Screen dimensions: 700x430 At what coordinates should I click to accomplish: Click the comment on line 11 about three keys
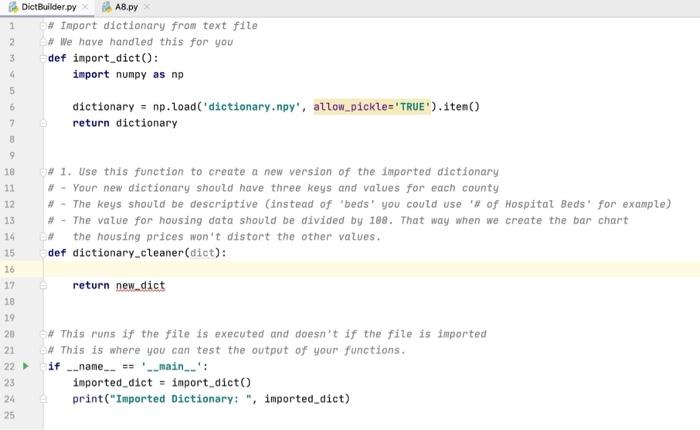[x=273, y=188]
